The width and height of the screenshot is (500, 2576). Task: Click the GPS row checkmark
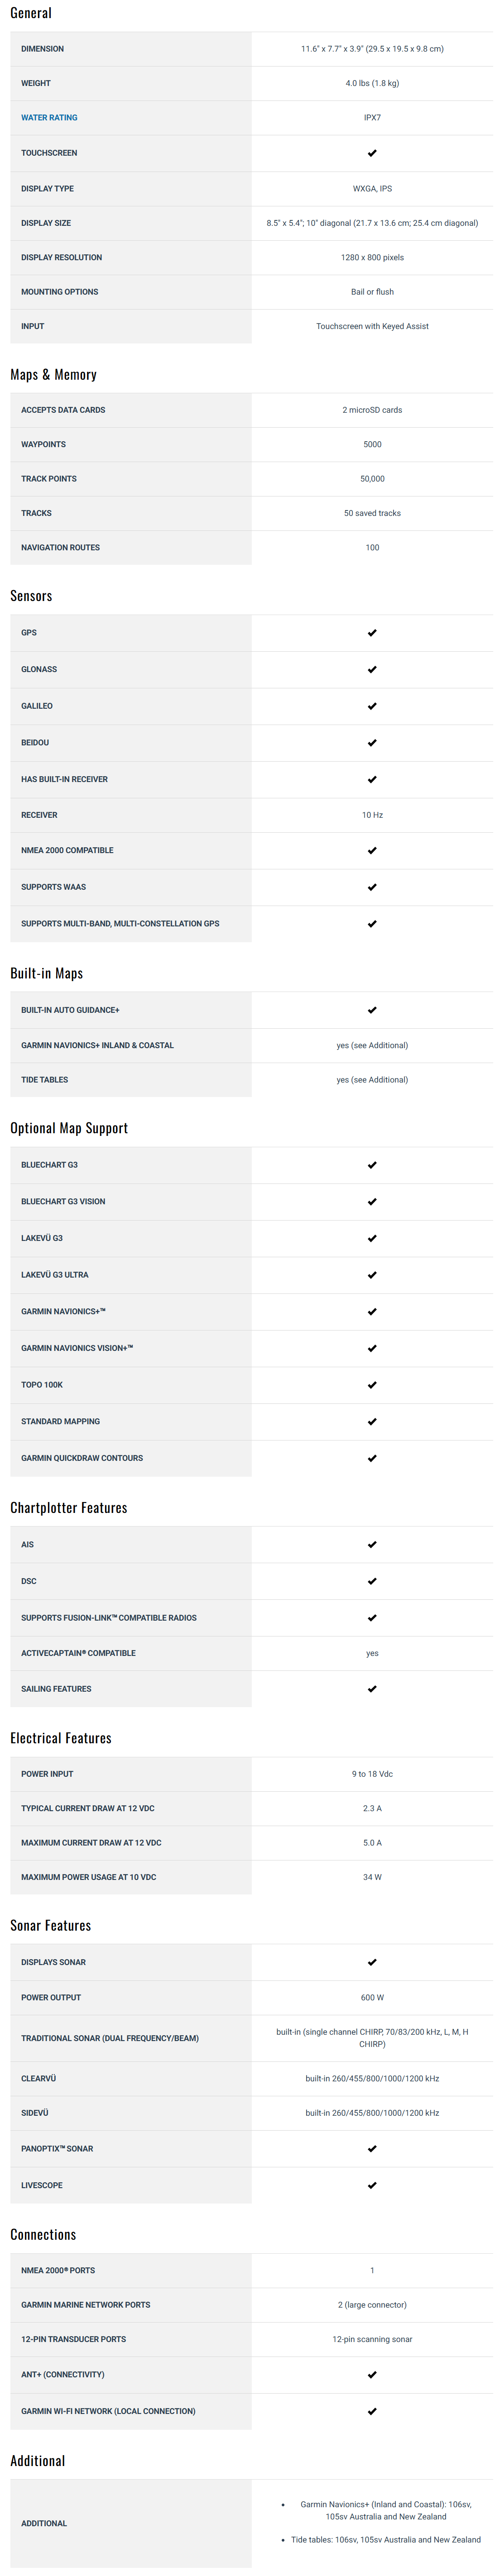[x=372, y=633]
